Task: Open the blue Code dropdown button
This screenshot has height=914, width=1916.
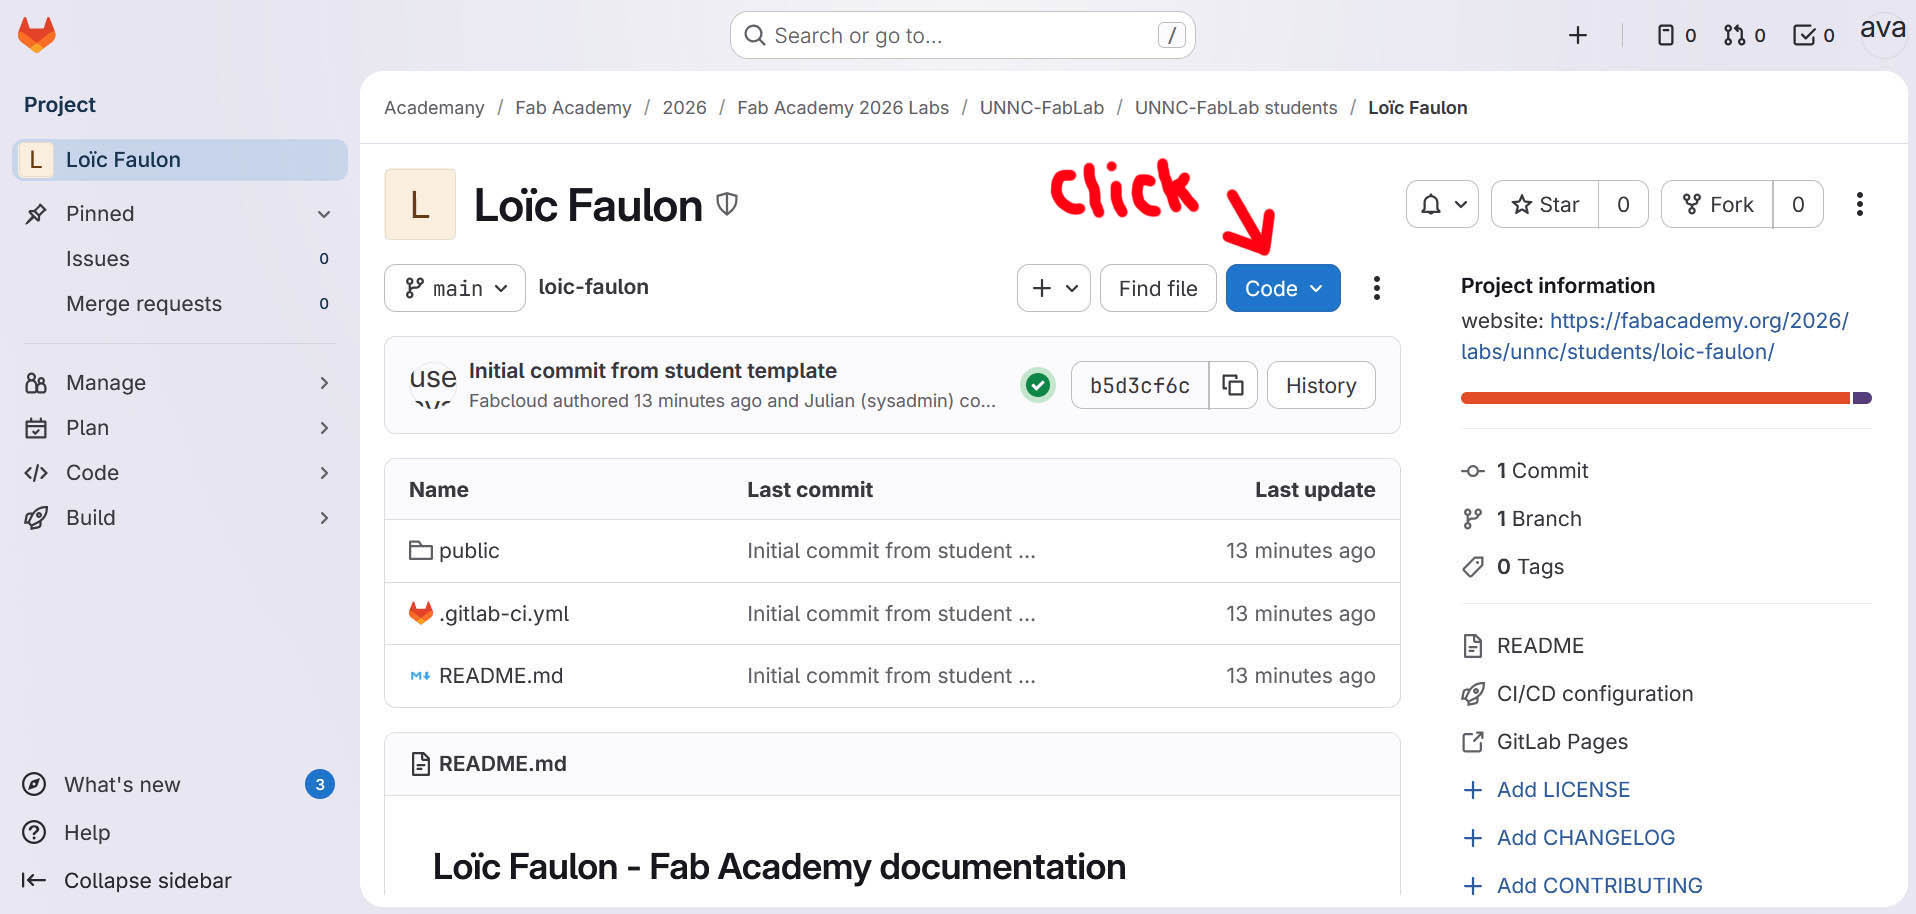Action: click(1283, 288)
